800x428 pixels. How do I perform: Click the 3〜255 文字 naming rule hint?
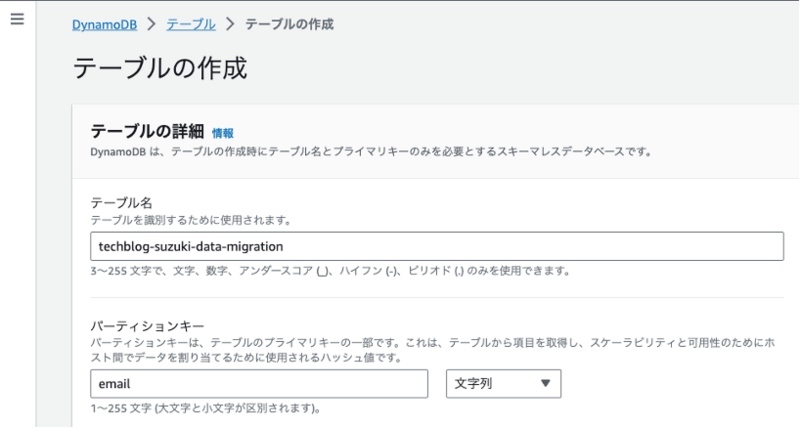(330, 271)
